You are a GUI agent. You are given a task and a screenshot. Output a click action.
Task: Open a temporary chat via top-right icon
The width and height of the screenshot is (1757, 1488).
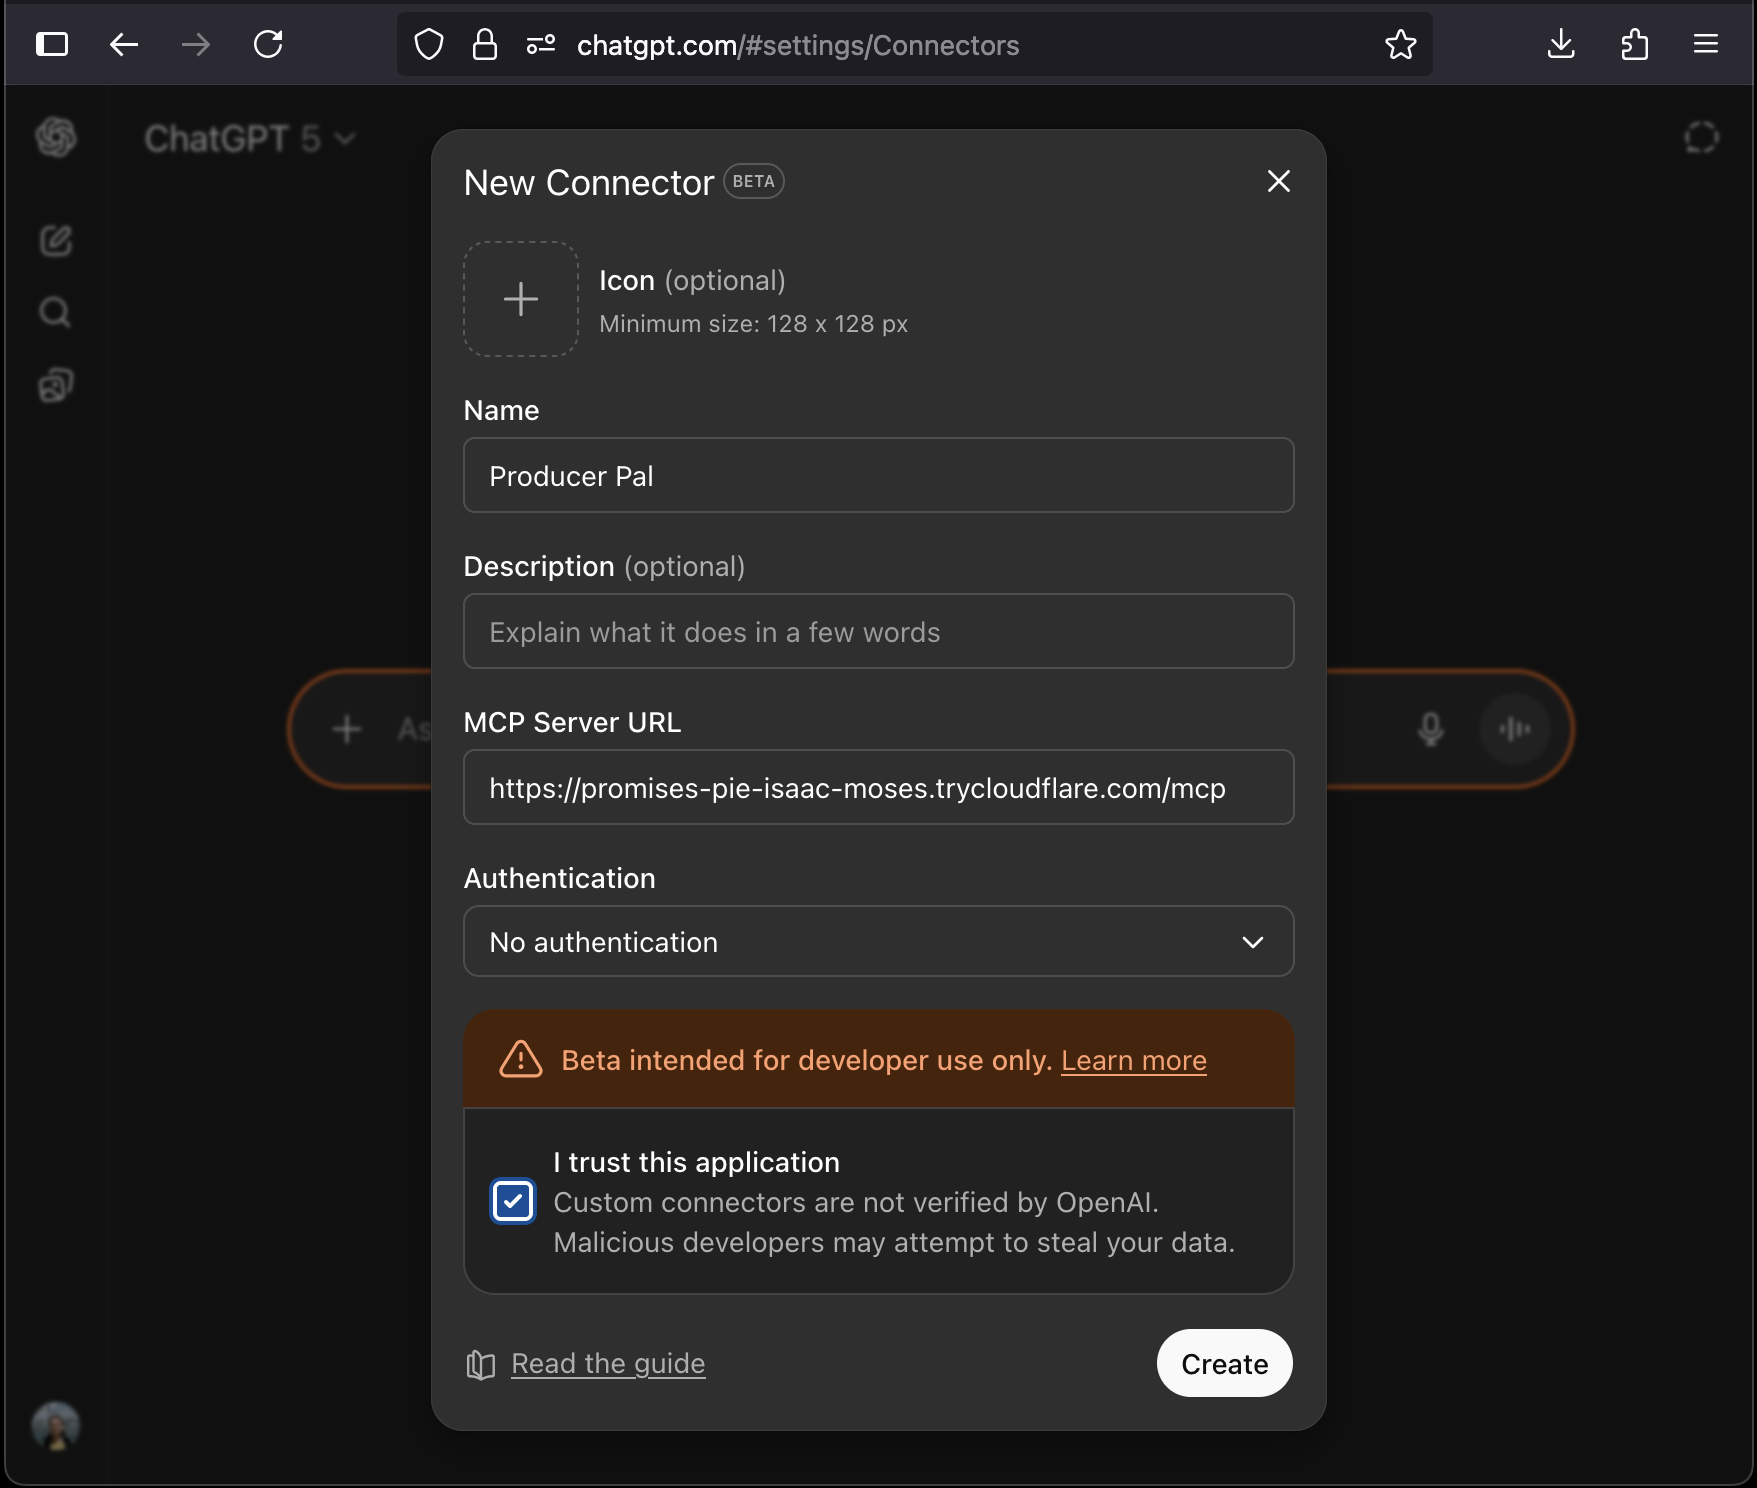pyautogui.click(x=1701, y=138)
